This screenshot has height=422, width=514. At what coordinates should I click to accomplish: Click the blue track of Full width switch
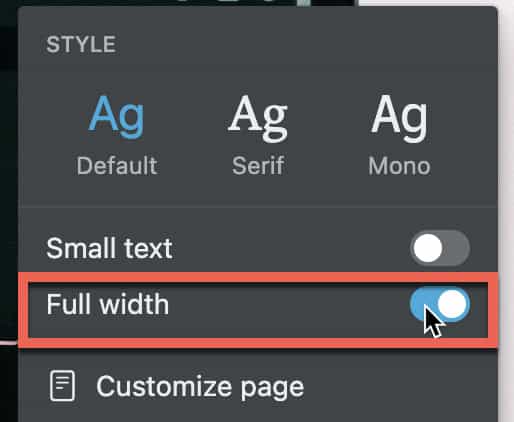423,302
